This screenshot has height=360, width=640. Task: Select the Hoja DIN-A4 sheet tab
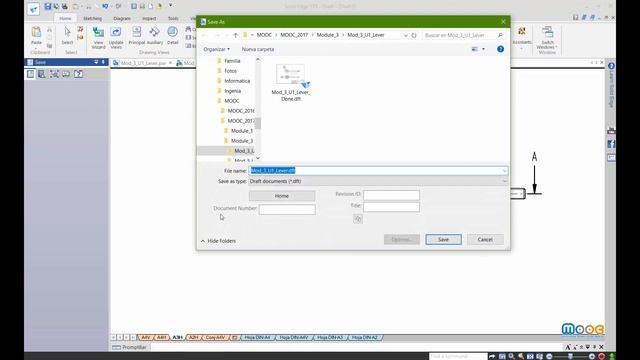257,338
